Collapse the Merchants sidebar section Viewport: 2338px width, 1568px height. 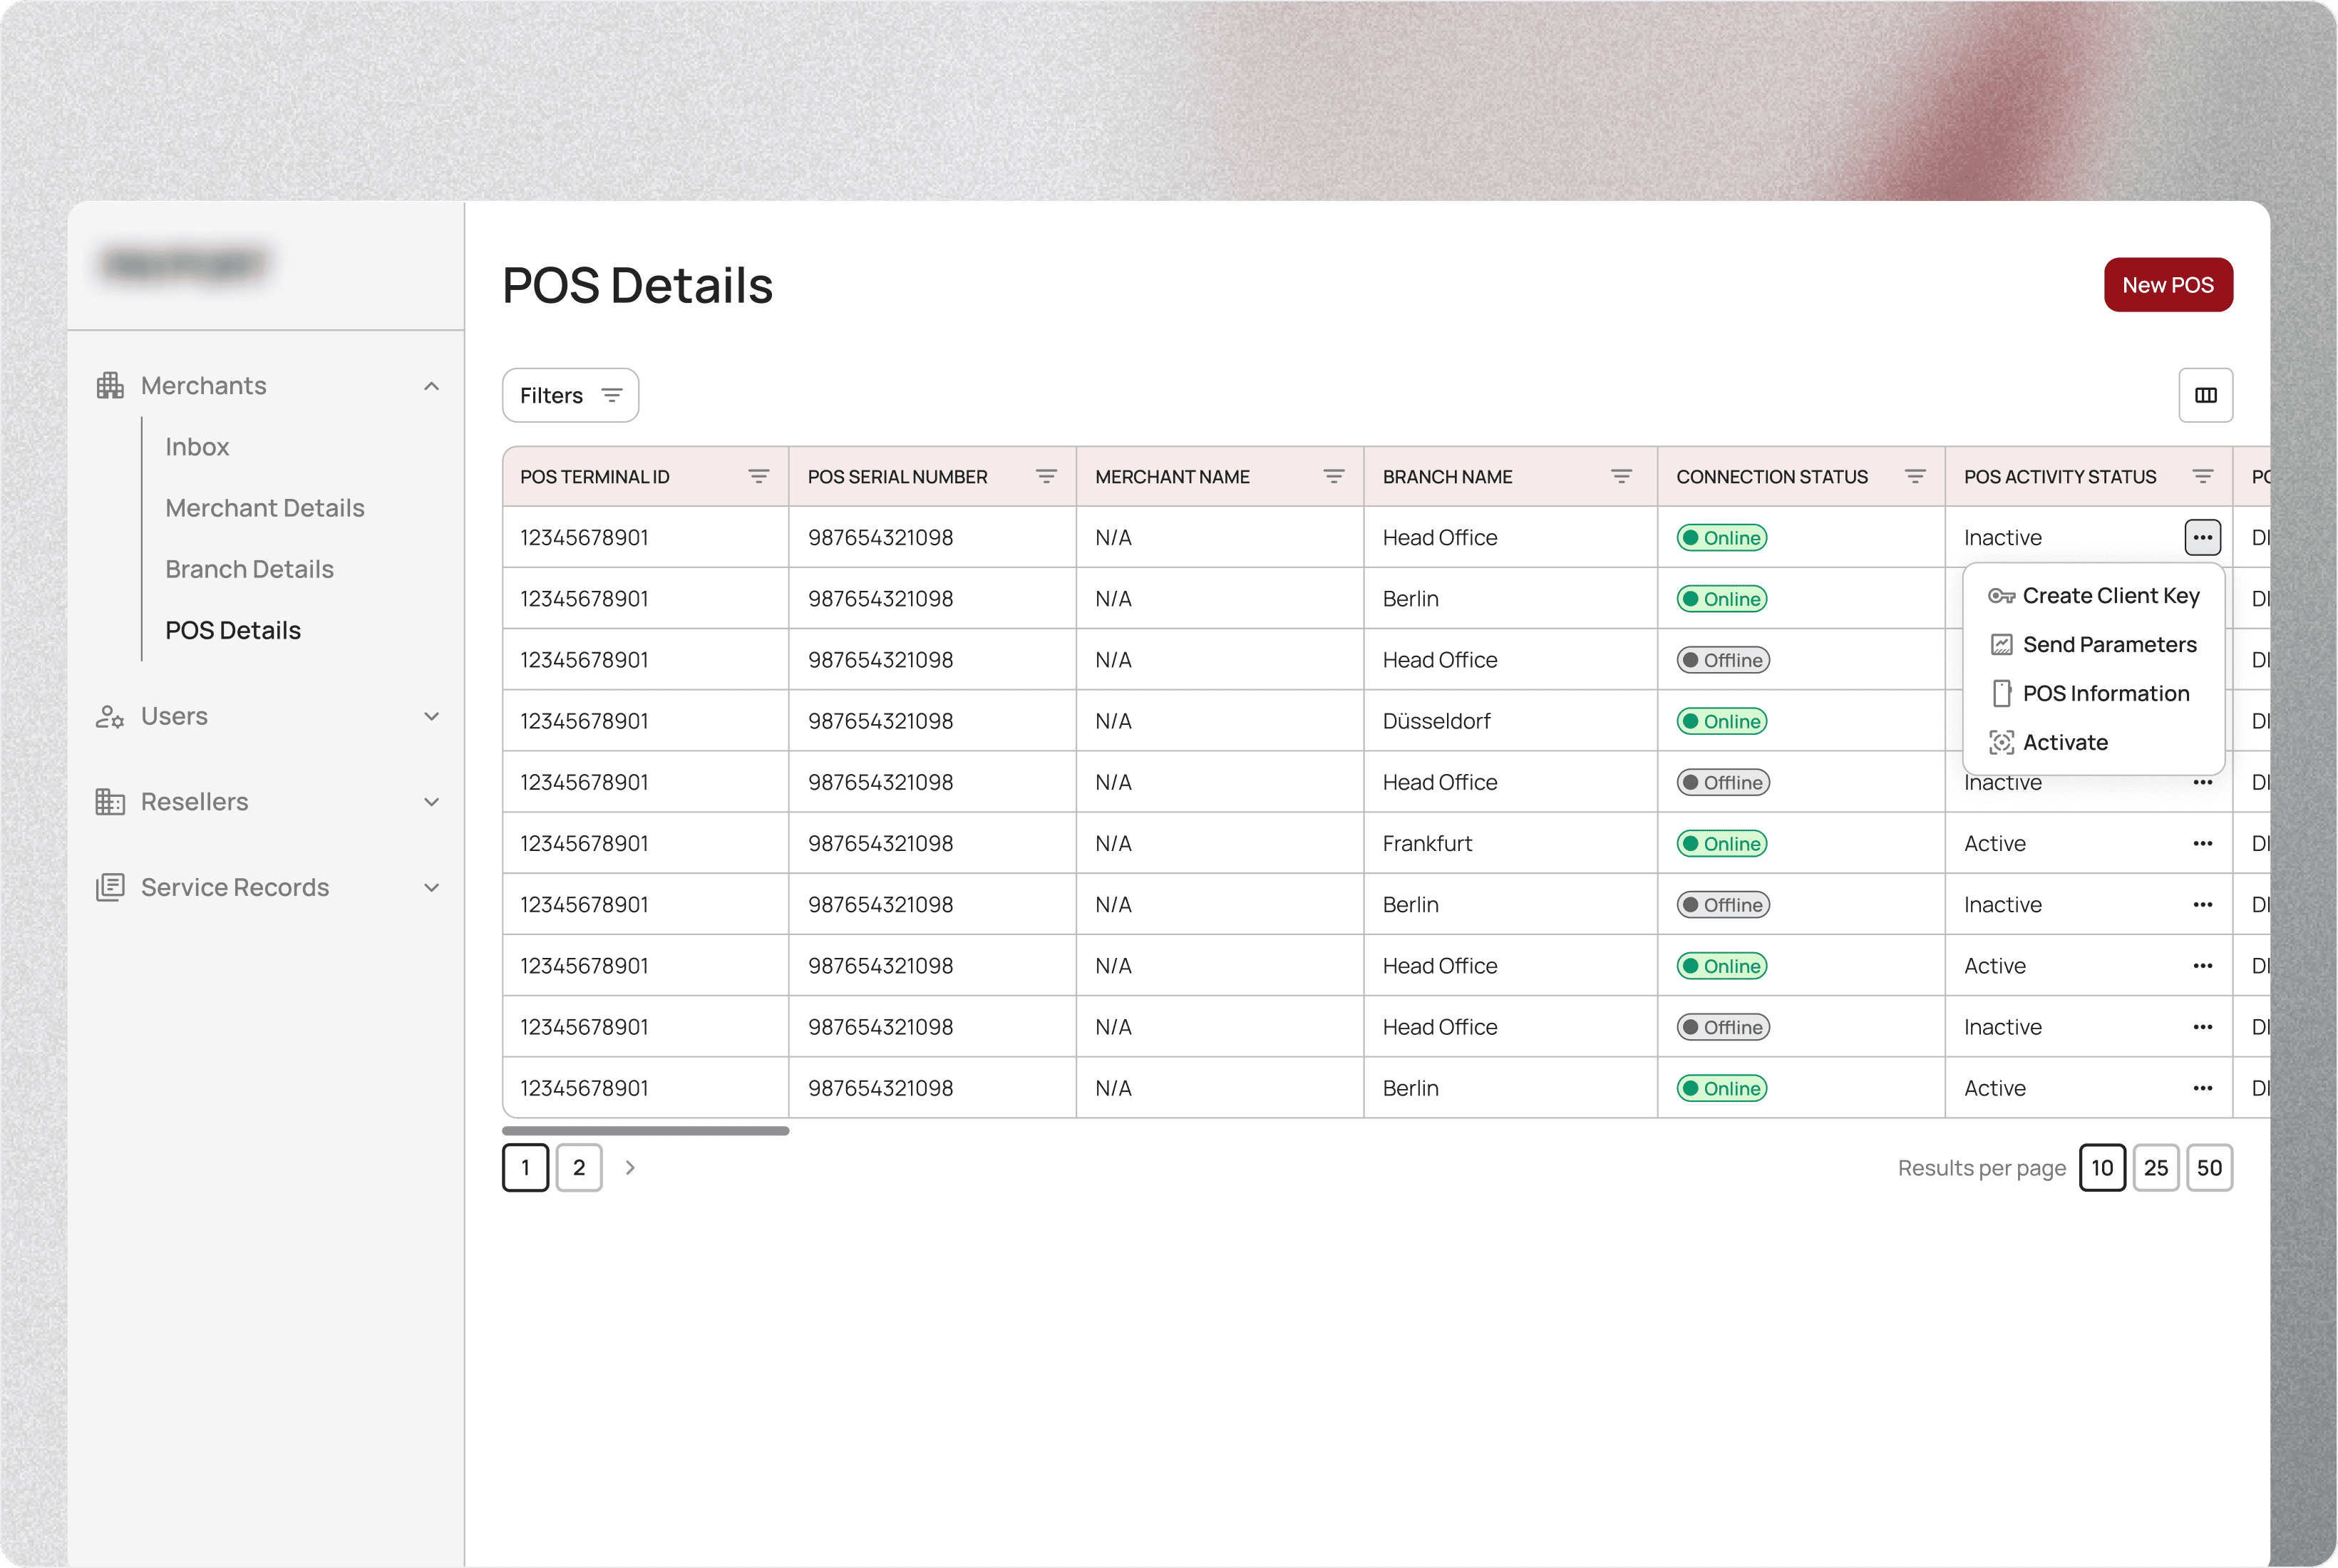pos(431,386)
